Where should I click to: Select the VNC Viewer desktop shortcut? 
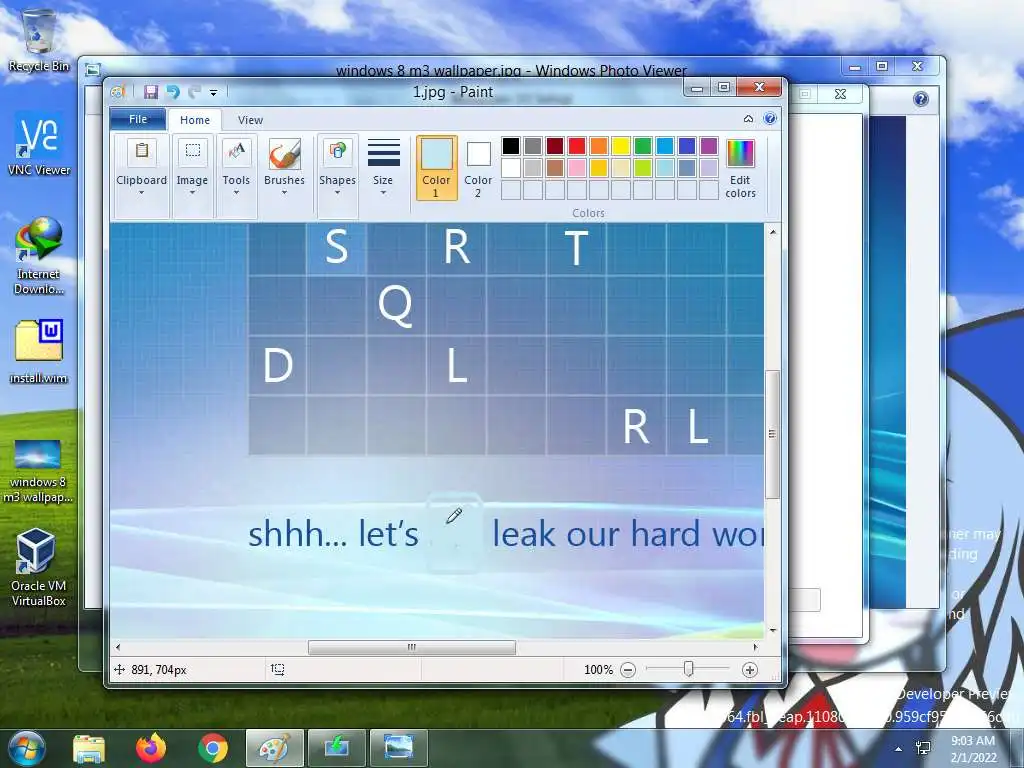39,144
